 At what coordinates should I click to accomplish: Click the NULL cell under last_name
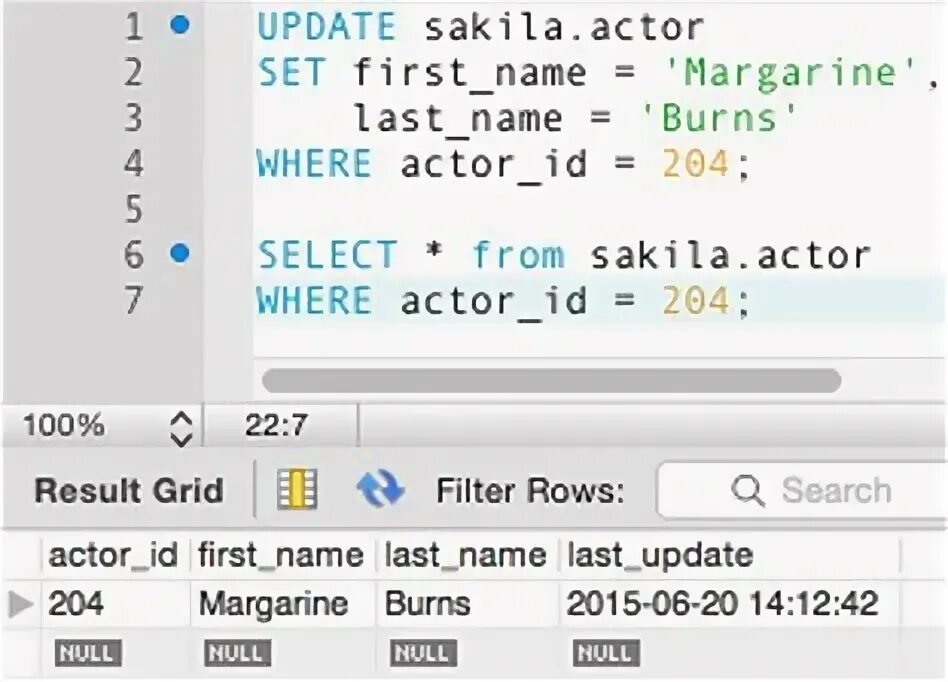coord(423,653)
